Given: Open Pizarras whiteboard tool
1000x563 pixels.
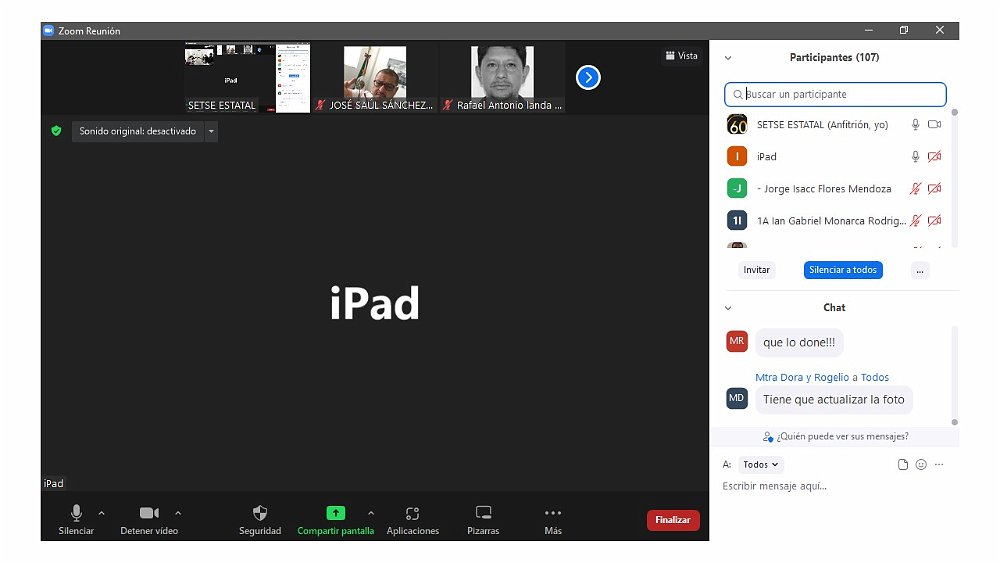Looking at the screenshot, I should (x=483, y=513).
